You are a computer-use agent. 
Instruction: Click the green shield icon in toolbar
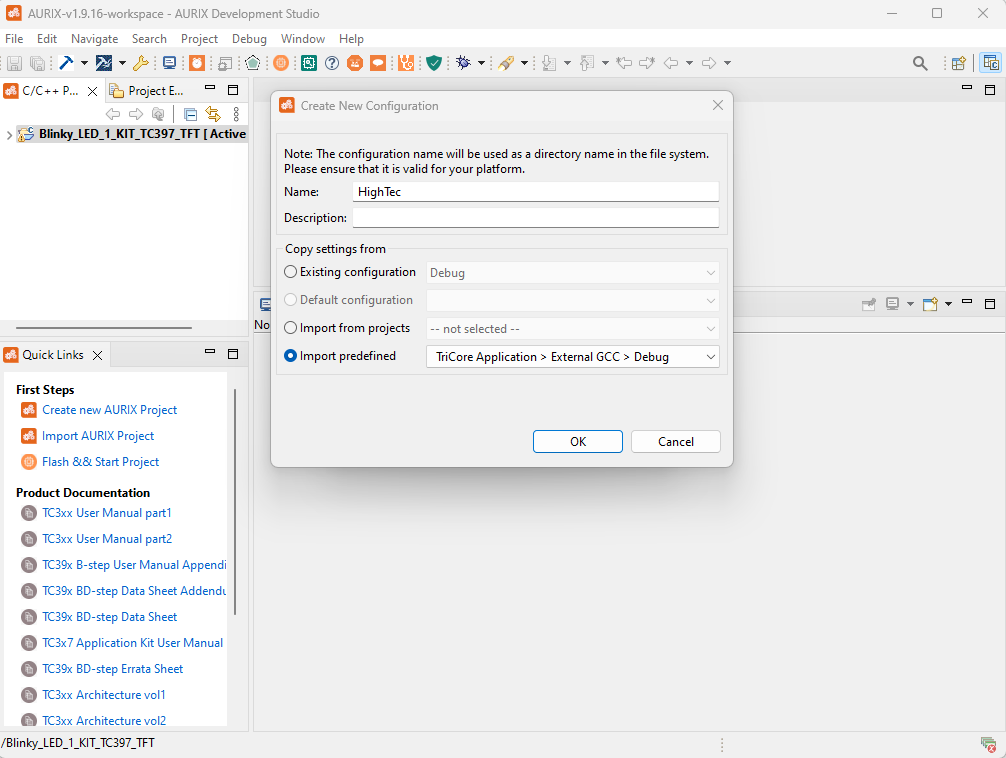point(434,63)
